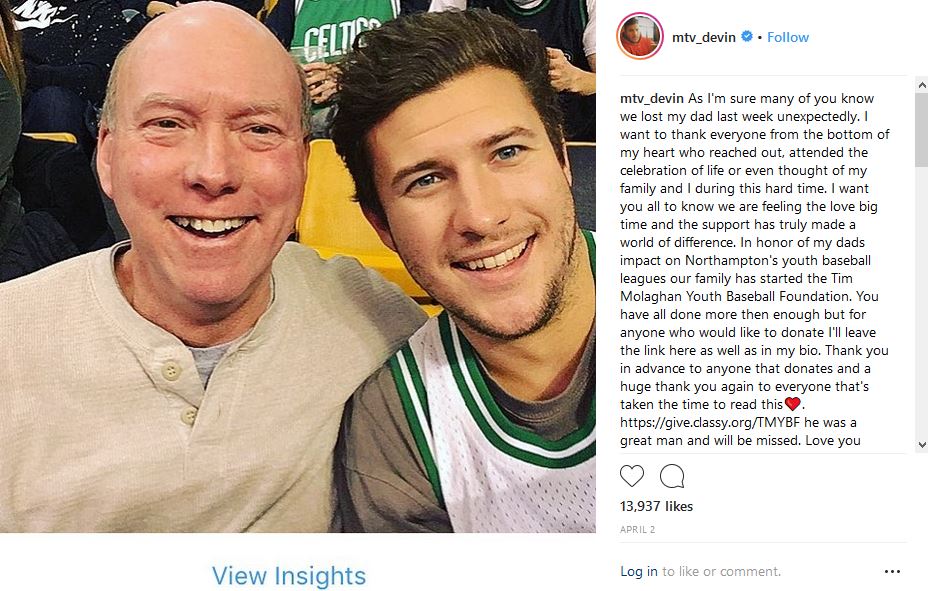Click the selfie photo of two men
Image resolution: width=928 pixels, height=591 pixels.
[298, 266]
